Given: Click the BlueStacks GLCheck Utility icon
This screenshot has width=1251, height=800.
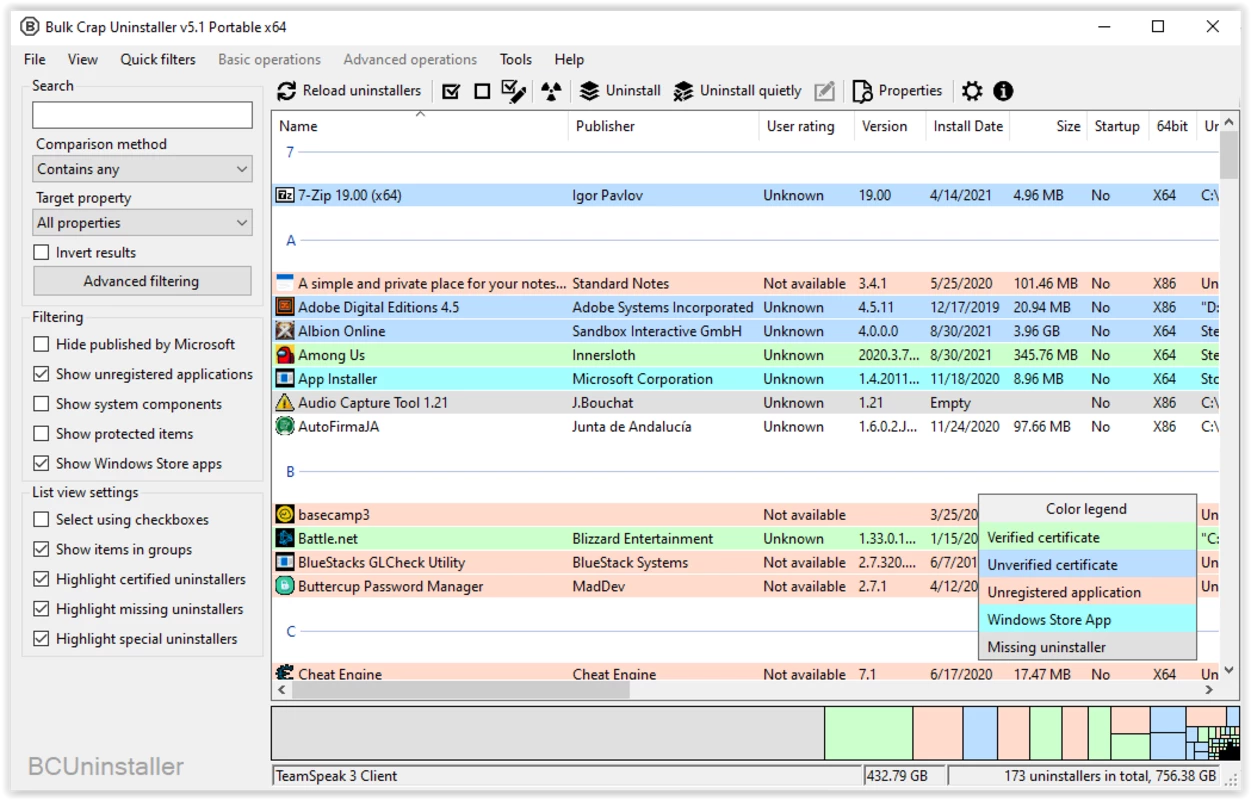Looking at the screenshot, I should 284,562.
